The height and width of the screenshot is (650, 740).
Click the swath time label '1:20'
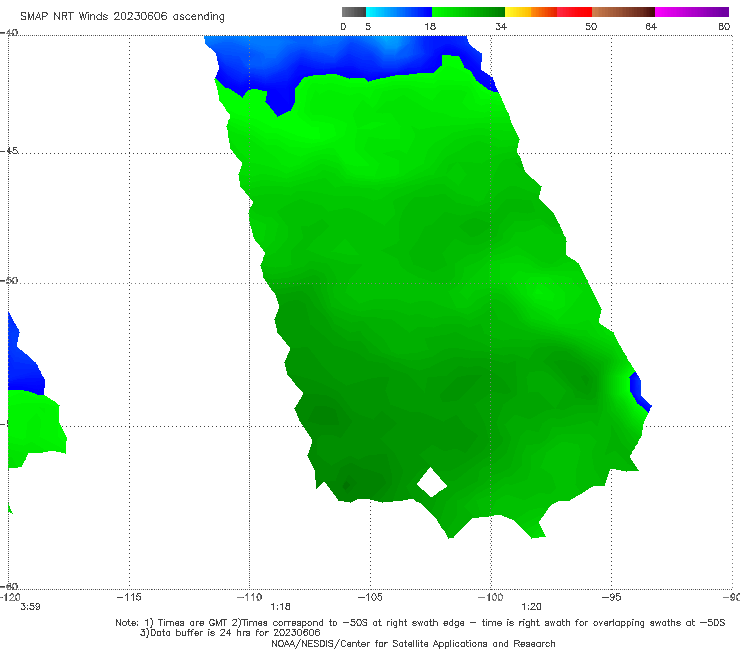(531, 607)
